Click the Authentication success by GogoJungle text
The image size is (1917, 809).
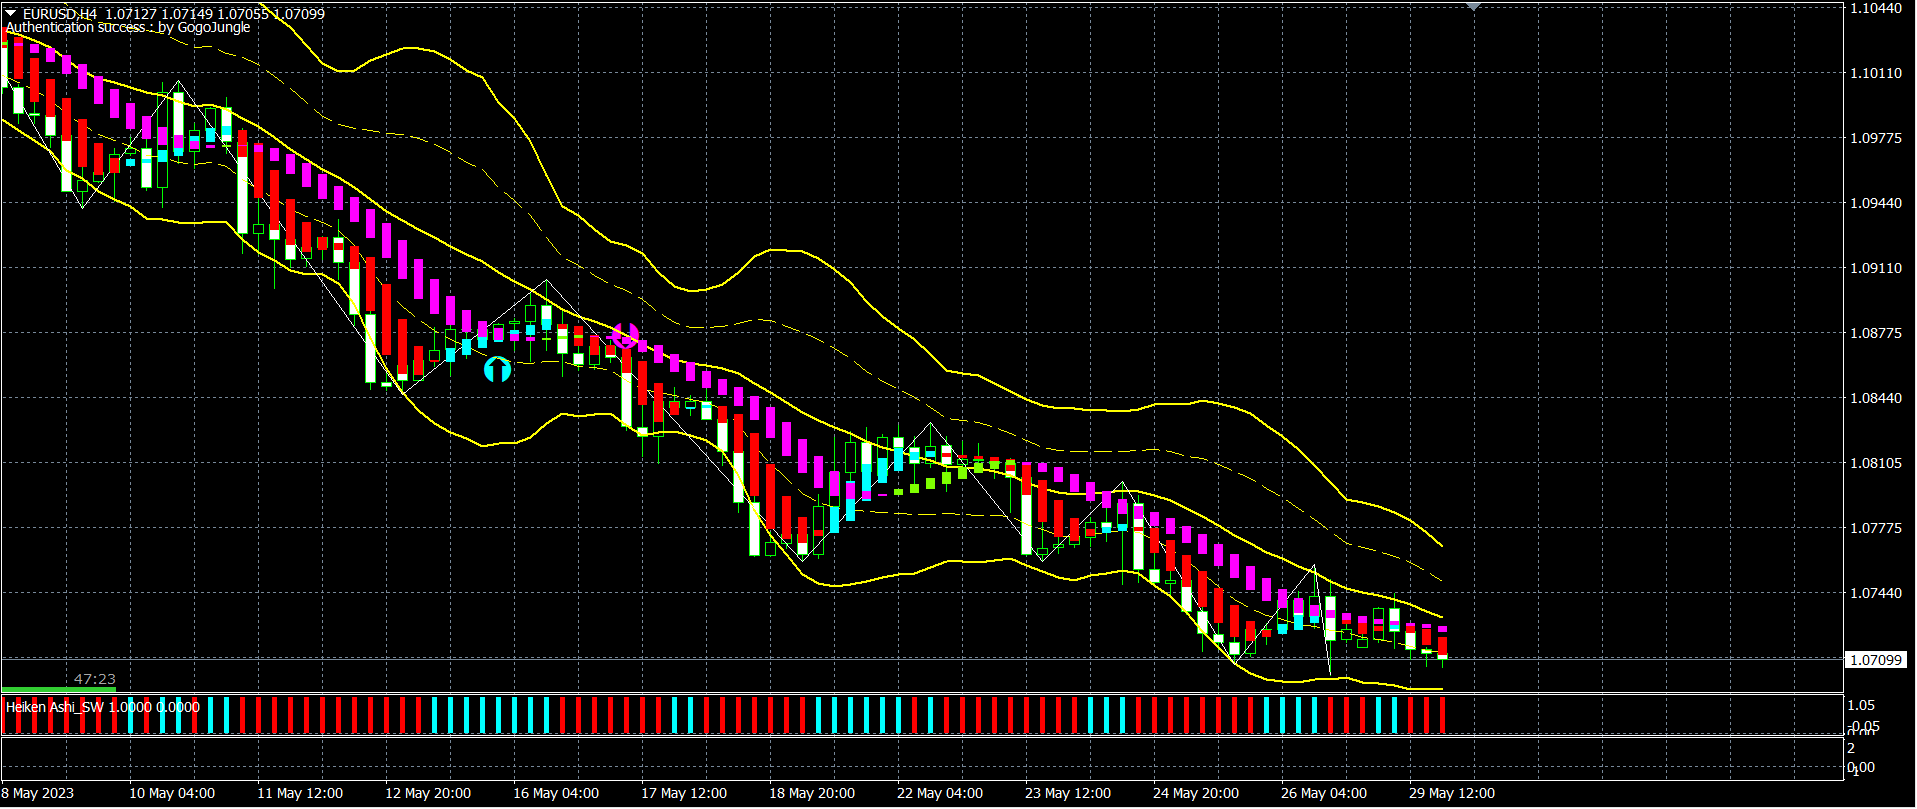[x=128, y=28]
